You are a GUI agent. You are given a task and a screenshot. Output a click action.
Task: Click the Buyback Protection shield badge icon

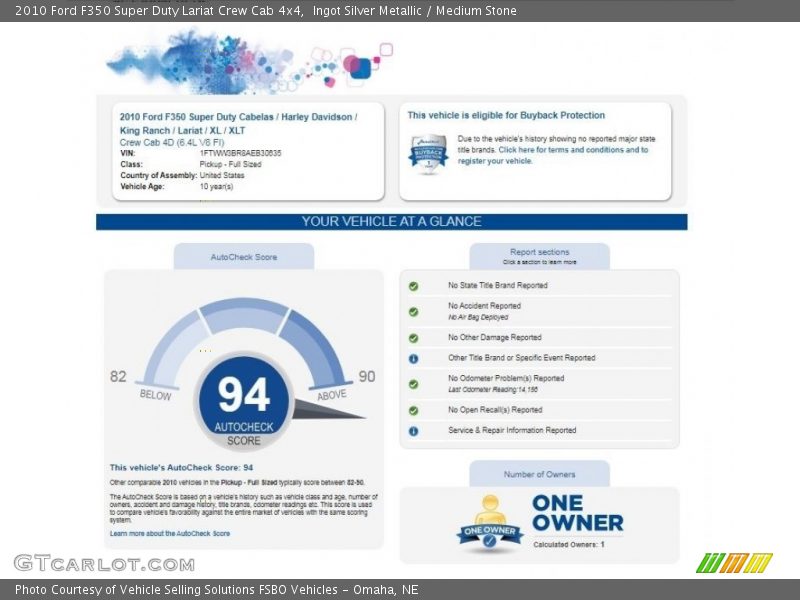[428, 154]
